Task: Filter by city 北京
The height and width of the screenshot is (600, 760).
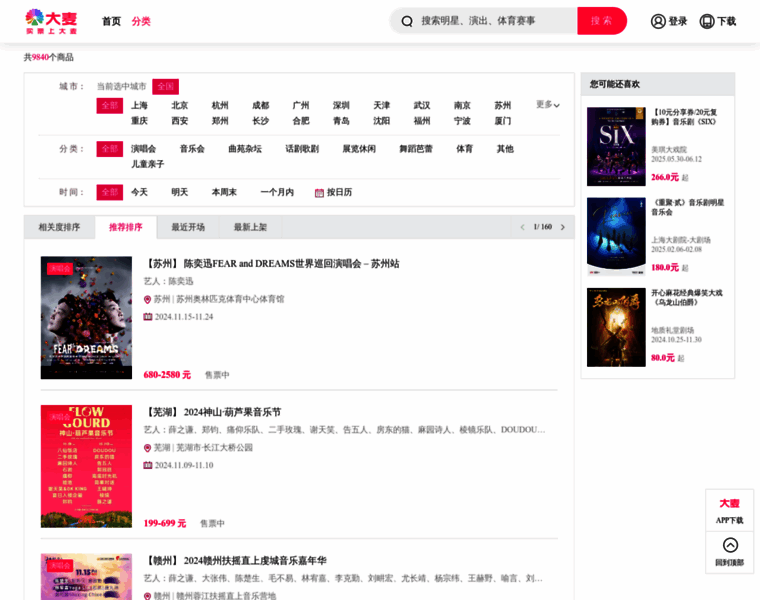Action: (x=179, y=106)
